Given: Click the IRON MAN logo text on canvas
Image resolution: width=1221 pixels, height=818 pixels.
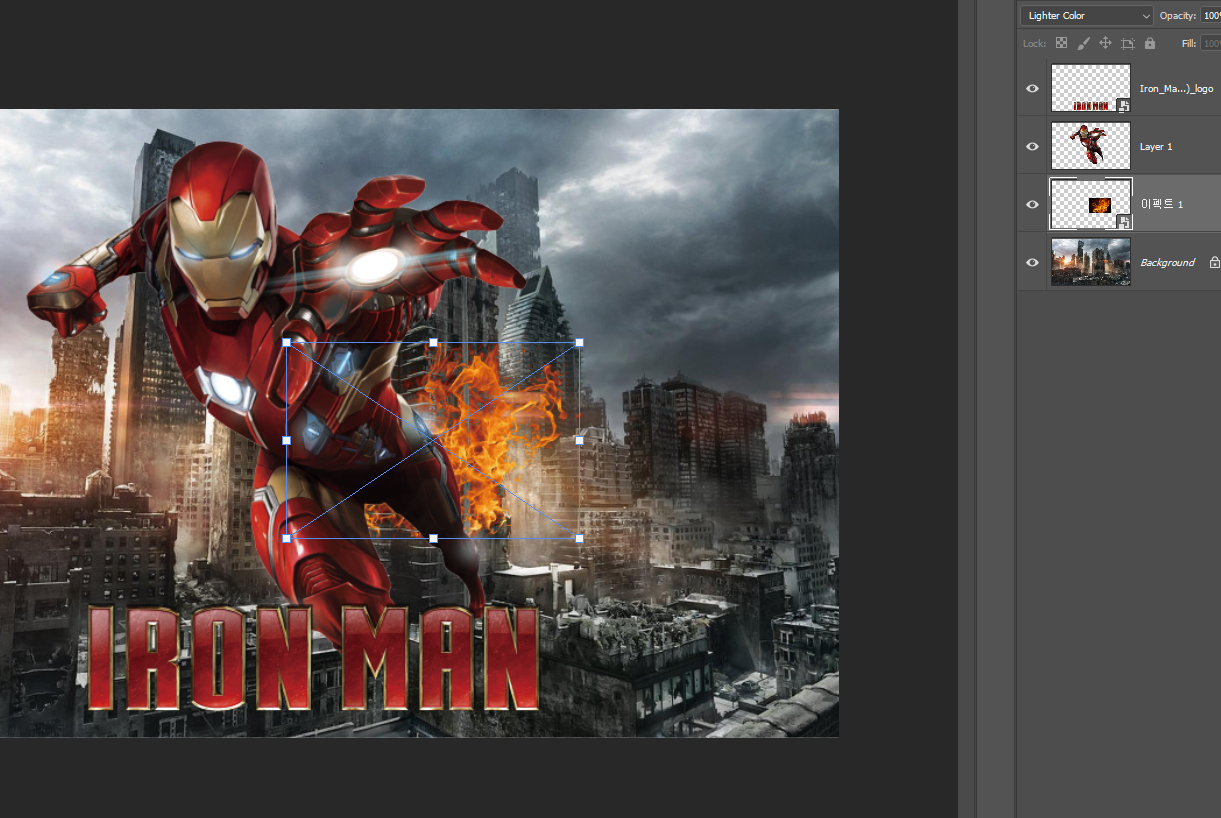Looking at the screenshot, I should (314, 658).
